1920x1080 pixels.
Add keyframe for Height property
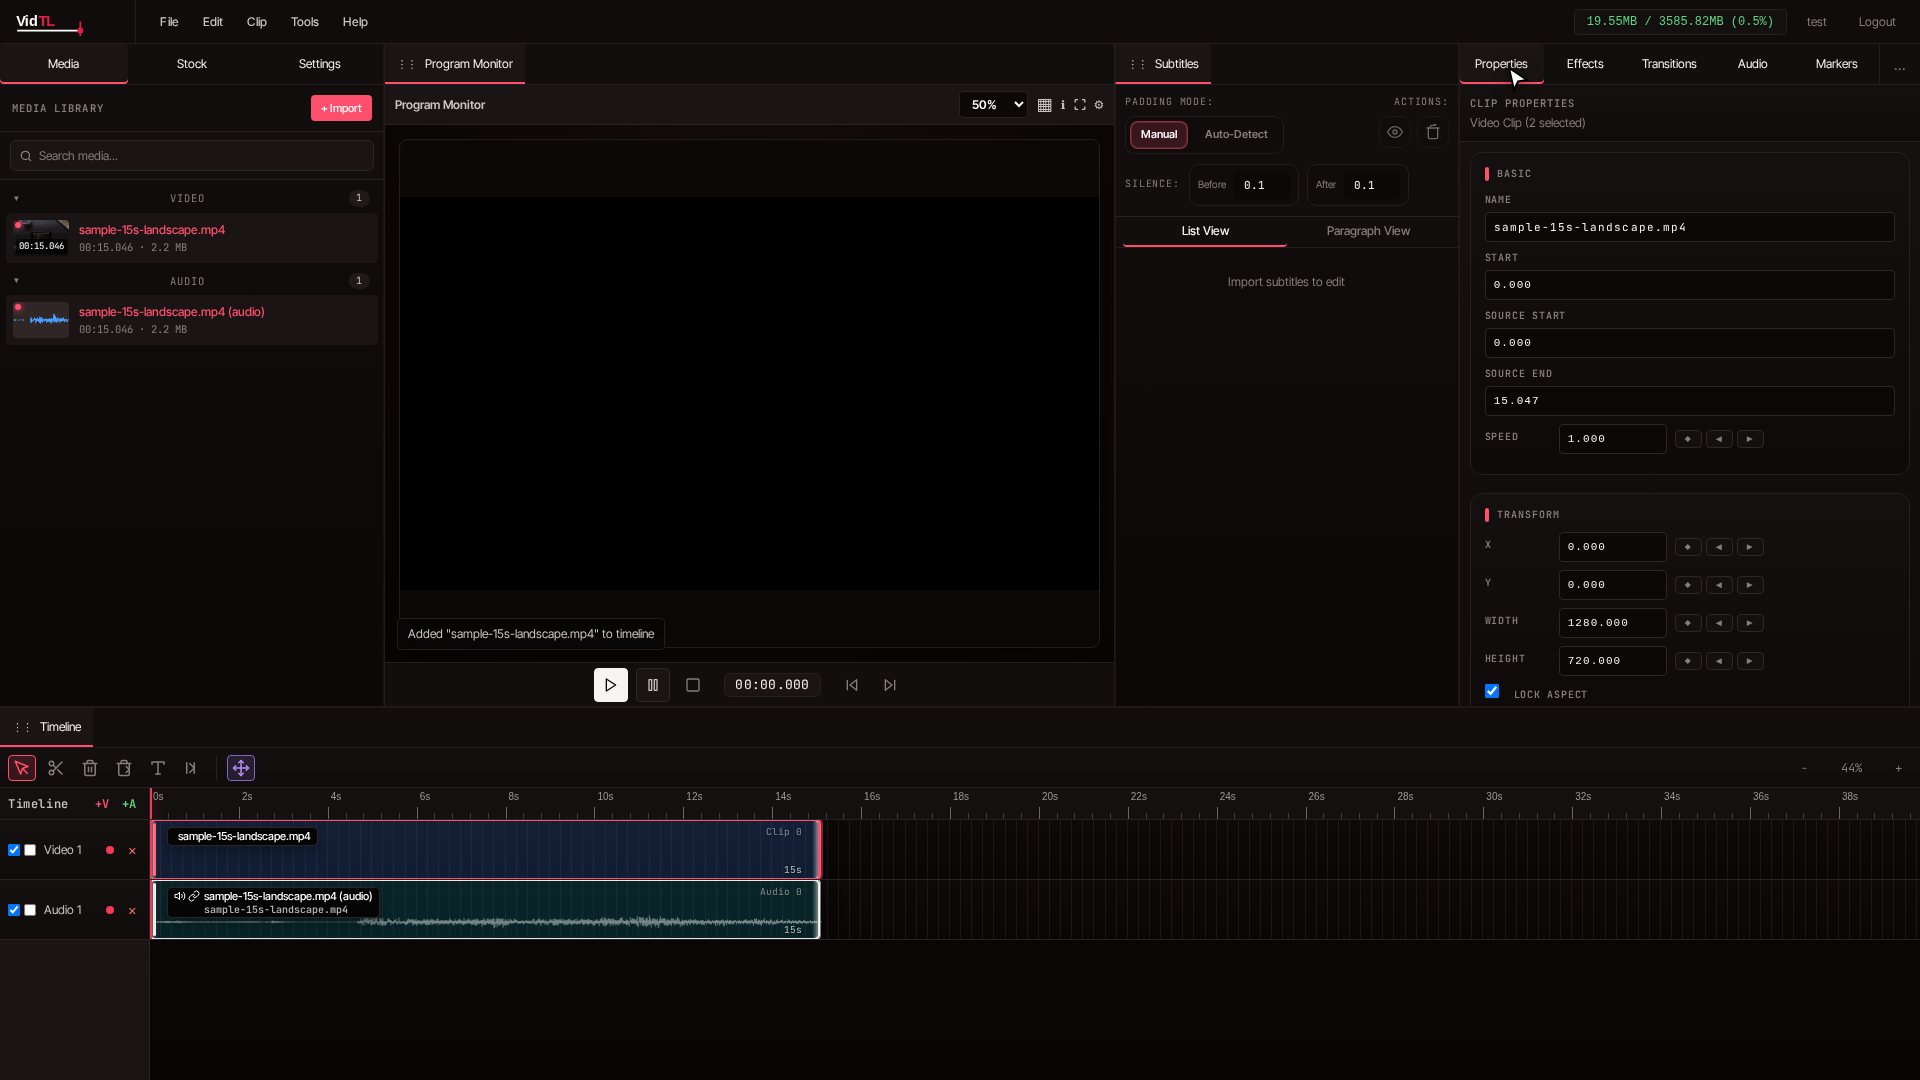coord(1688,661)
